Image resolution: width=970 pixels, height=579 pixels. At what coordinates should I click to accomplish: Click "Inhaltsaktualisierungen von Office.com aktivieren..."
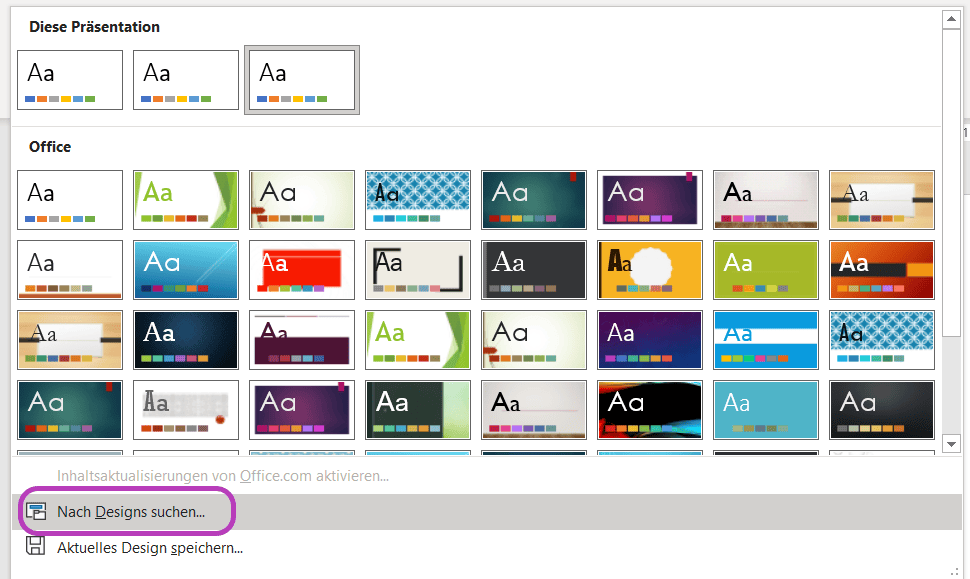(x=222, y=476)
